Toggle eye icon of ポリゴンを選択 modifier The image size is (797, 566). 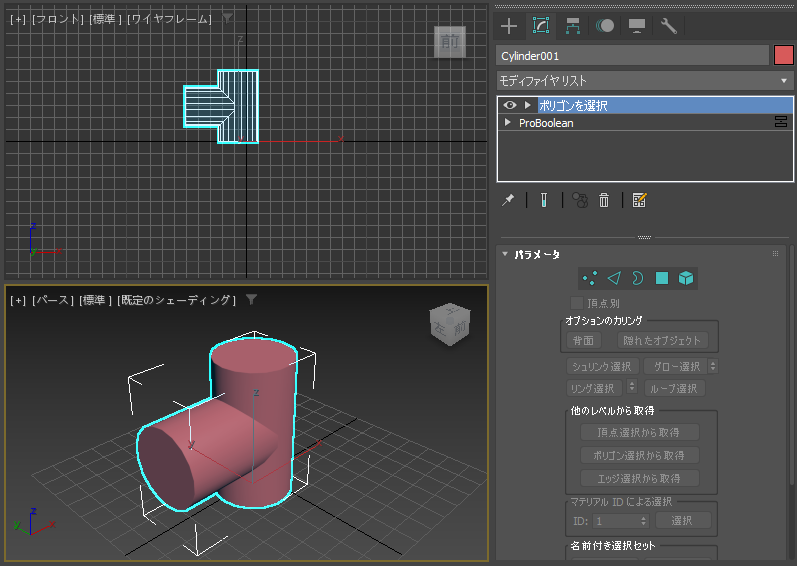510,105
